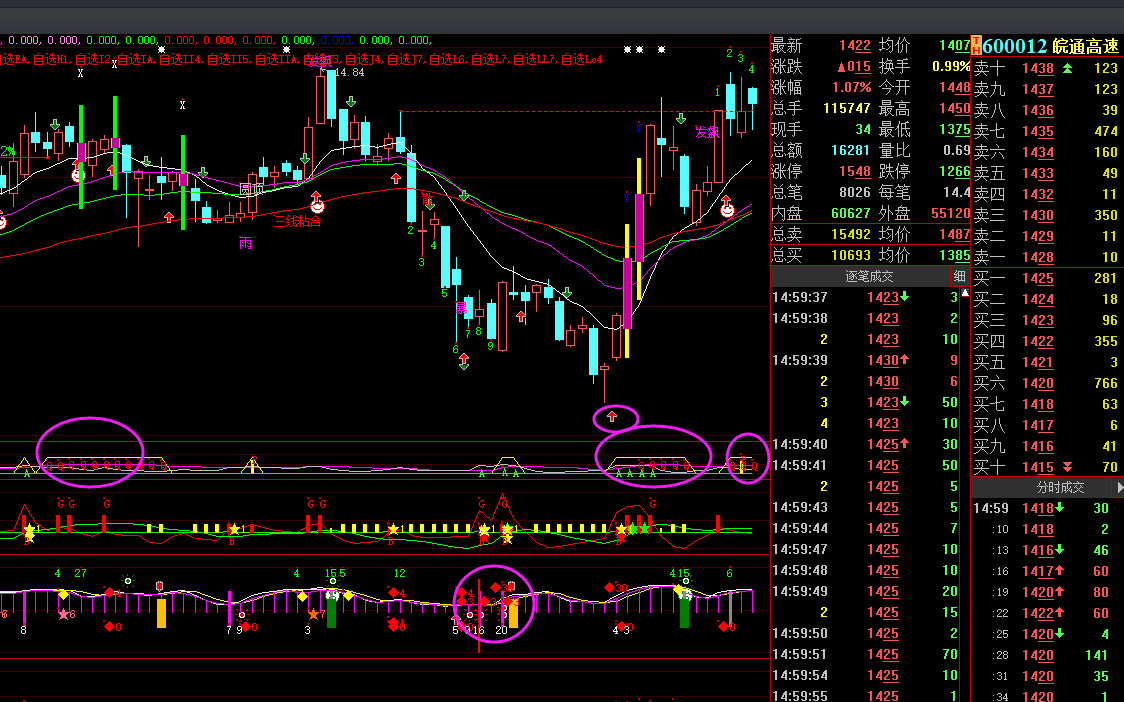Click the 涨停 price 1548
Screen dimensions: 1124x702
tap(854, 171)
